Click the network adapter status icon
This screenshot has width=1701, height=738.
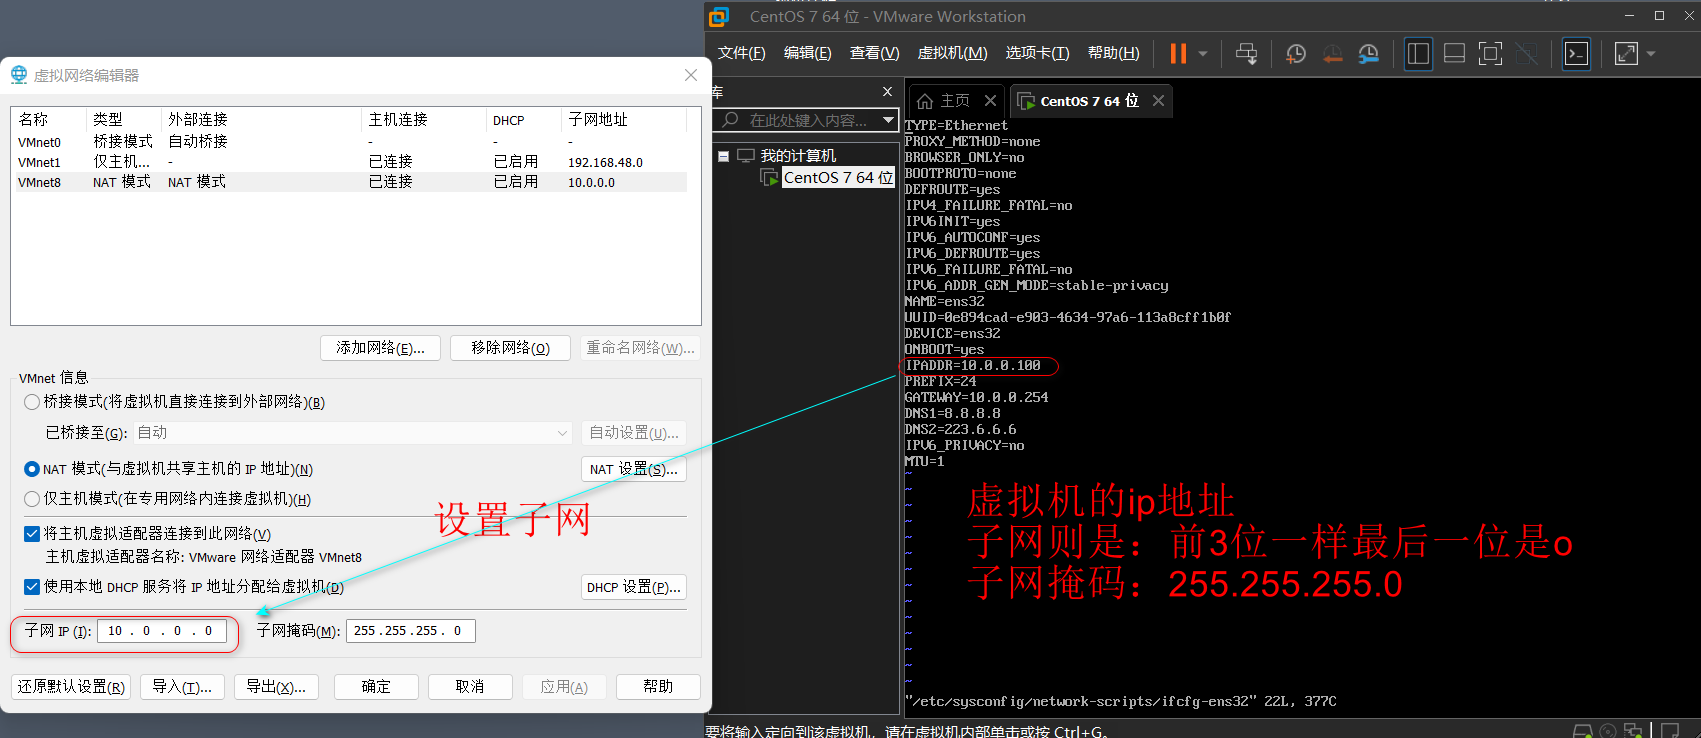(x=1634, y=731)
